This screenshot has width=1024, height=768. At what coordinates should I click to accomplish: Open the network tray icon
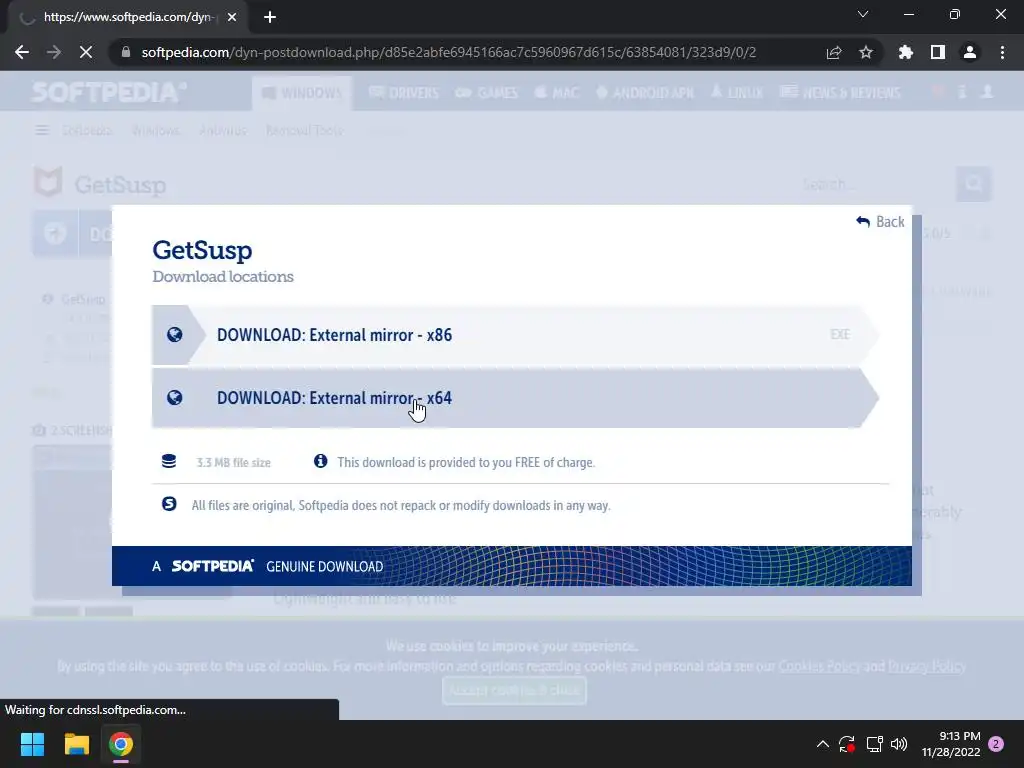(x=874, y=744)
